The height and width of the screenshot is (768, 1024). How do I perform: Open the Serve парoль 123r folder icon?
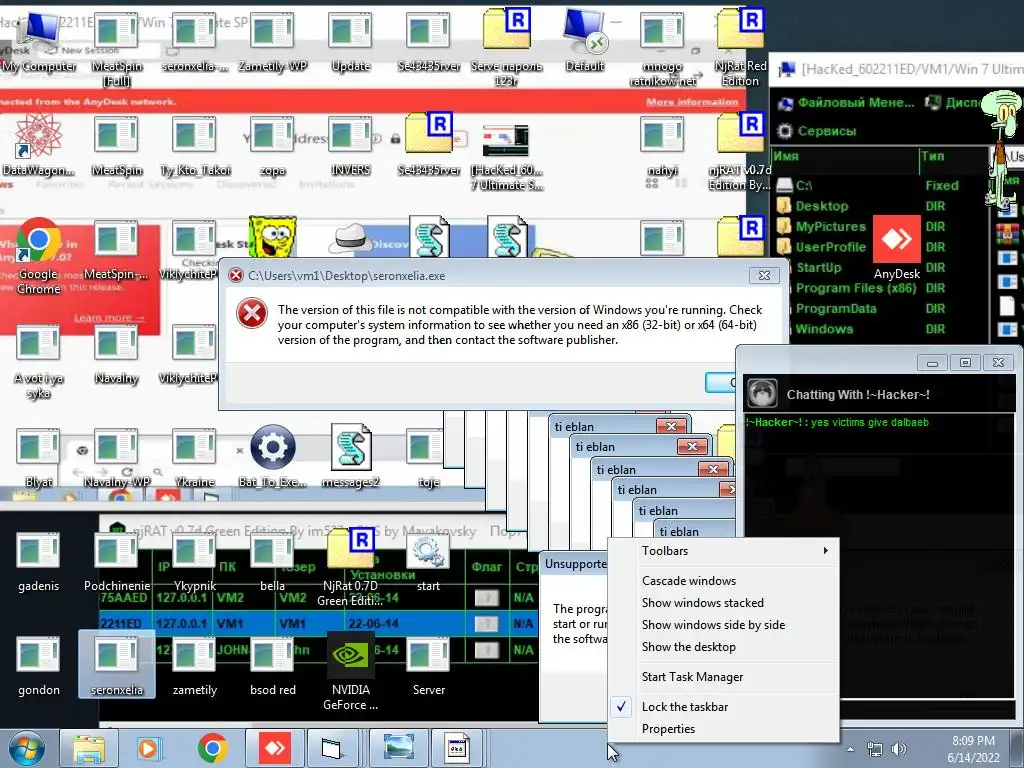click(x=506, y=47)
